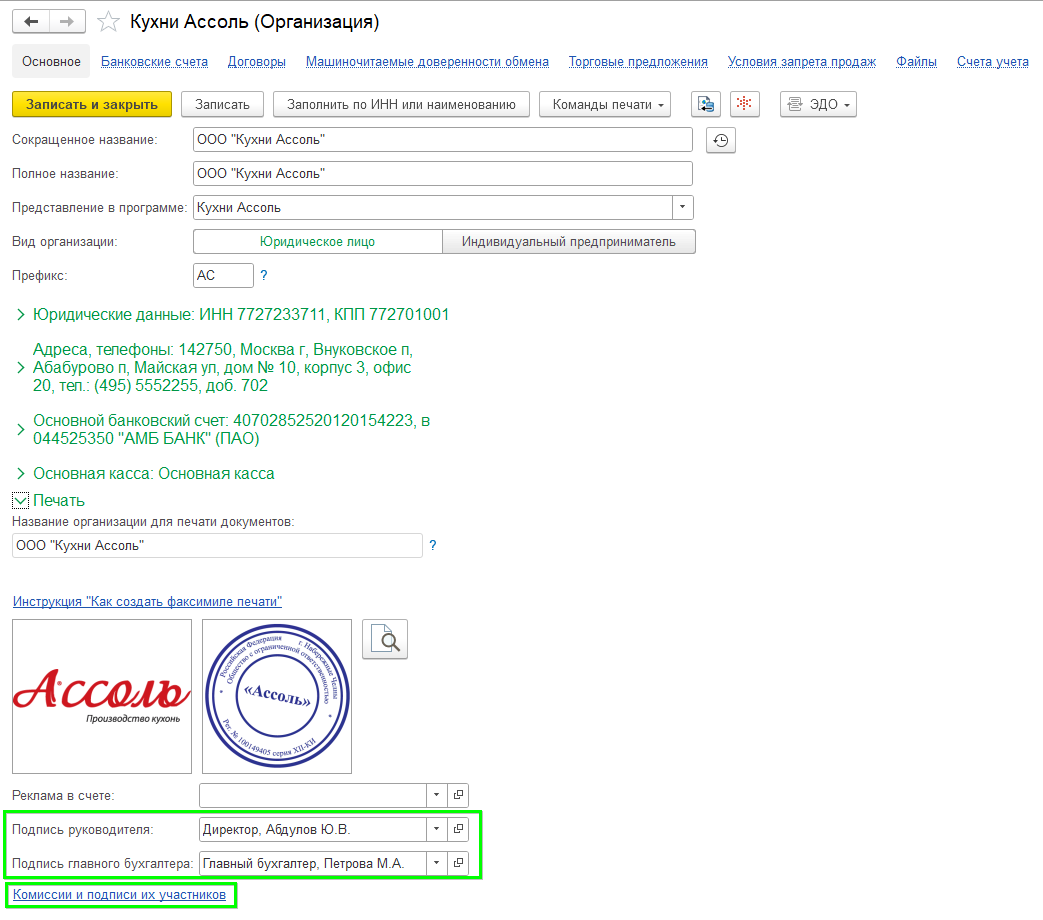Go back with the left arrow button

click(31, 22)
